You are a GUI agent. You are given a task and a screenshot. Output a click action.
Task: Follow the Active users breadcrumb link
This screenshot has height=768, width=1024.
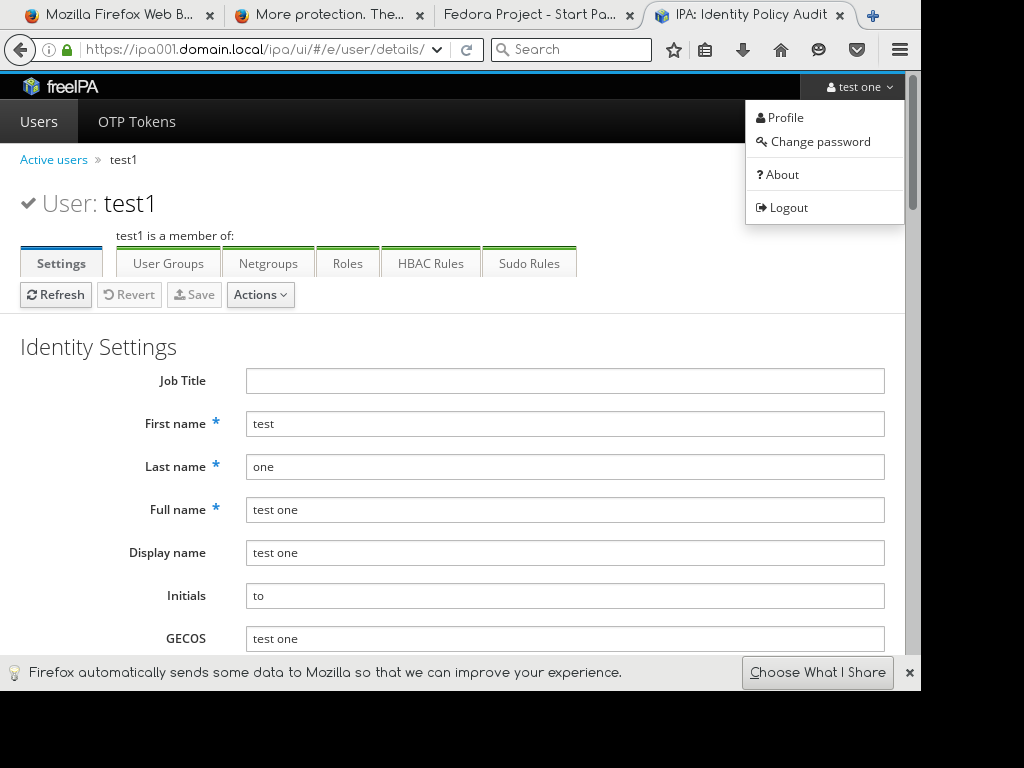pyautogui.click(x=54, y=160)
